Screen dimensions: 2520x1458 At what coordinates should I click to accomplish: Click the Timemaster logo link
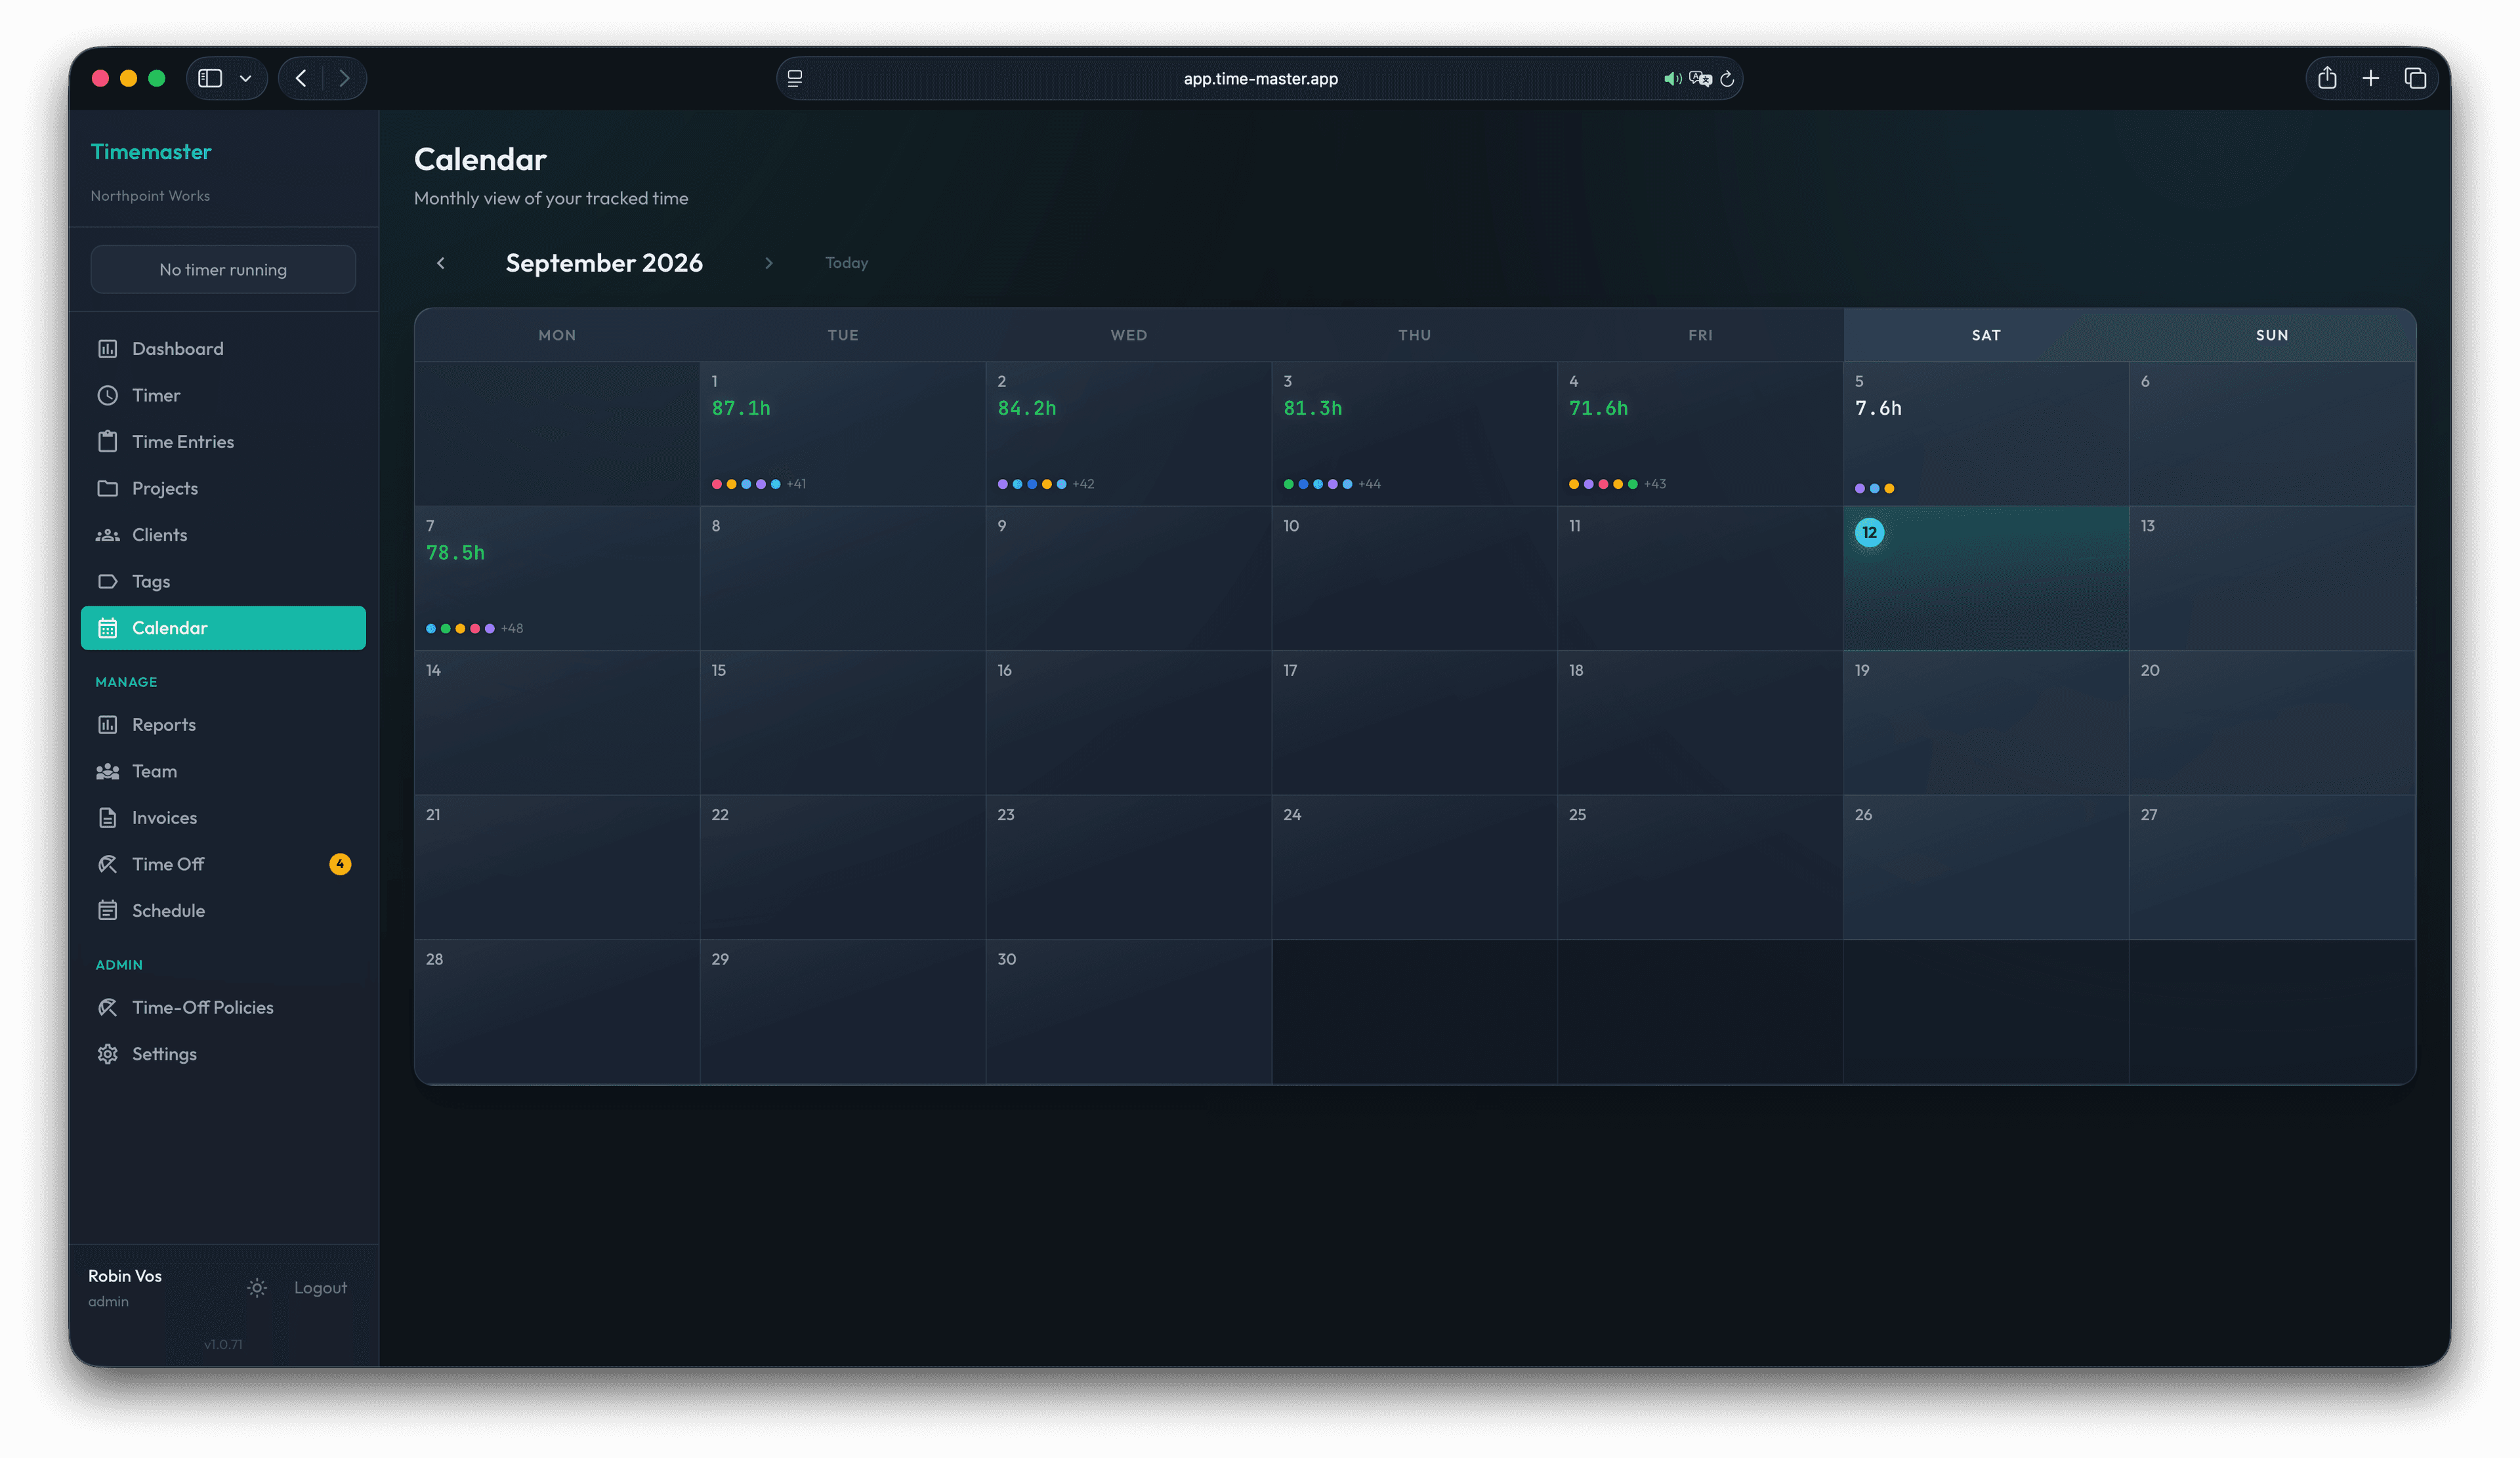coord(151,152)
